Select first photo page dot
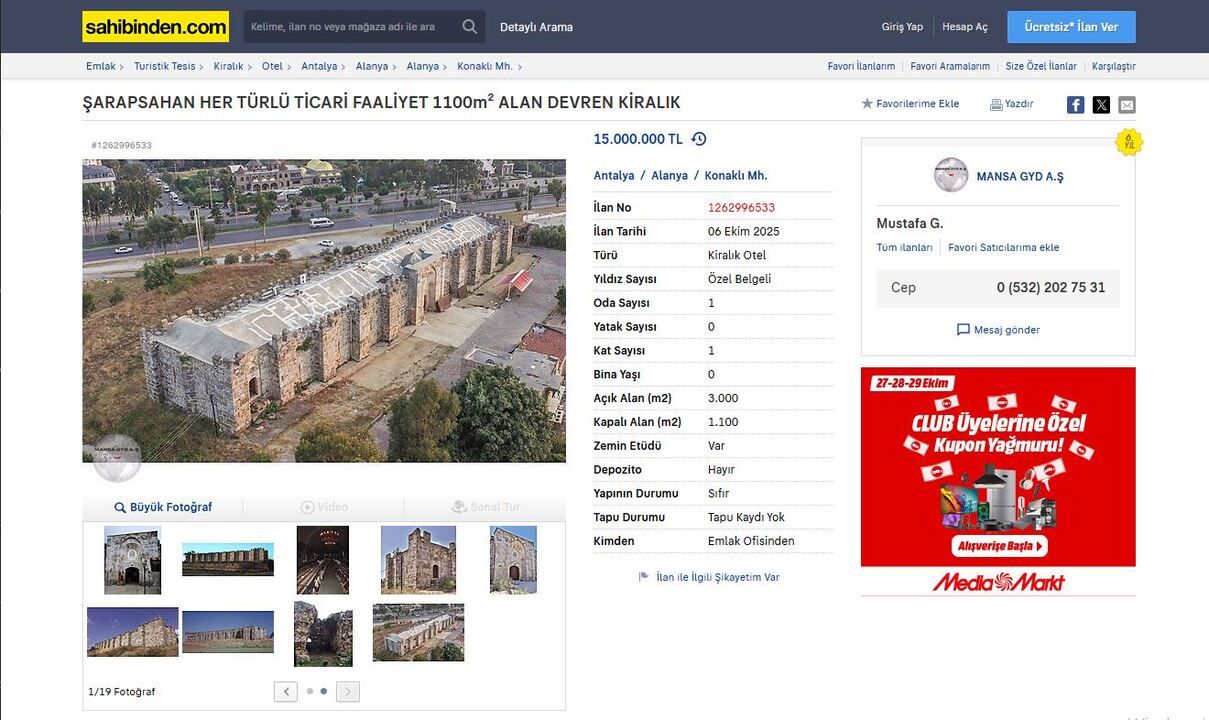The height and width of the screenshot is (720, 1209). [310, 691]
